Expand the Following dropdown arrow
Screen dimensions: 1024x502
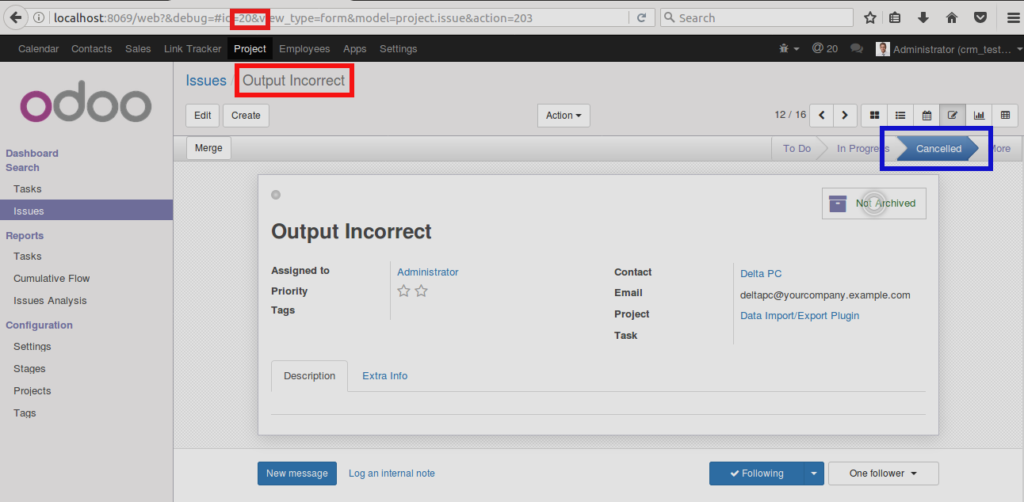[814, 473]
